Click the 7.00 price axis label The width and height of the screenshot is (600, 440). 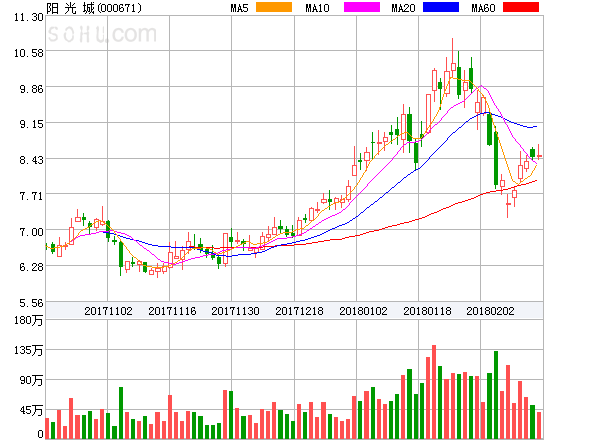tap(31, 232)
